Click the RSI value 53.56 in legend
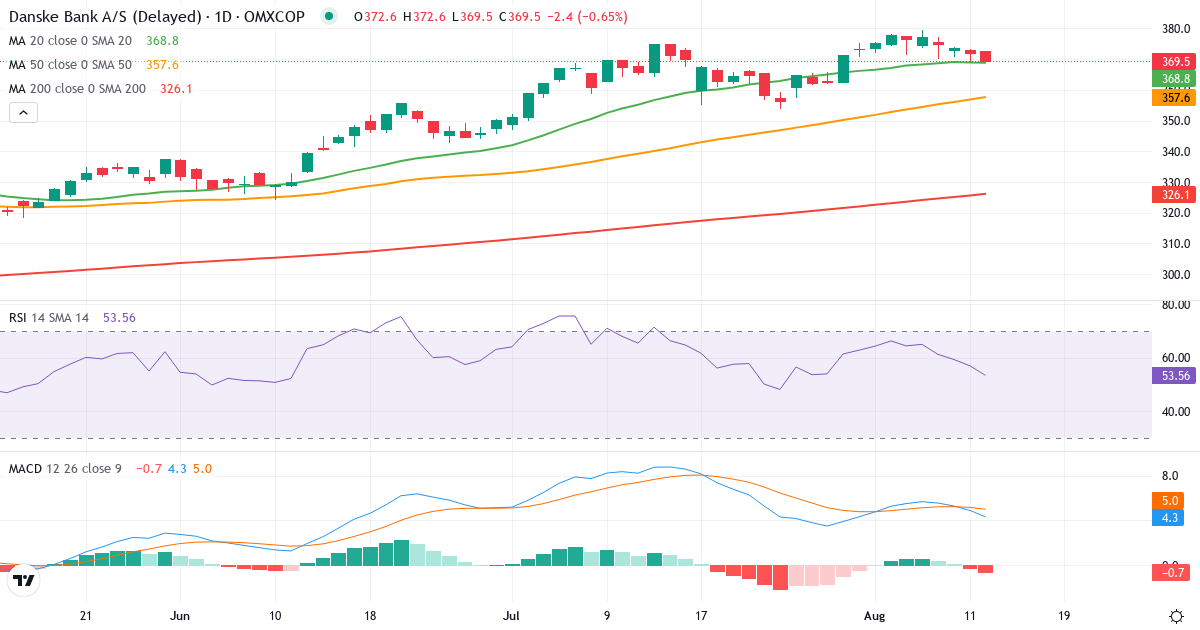The image size is (1200, 630). 119,317
